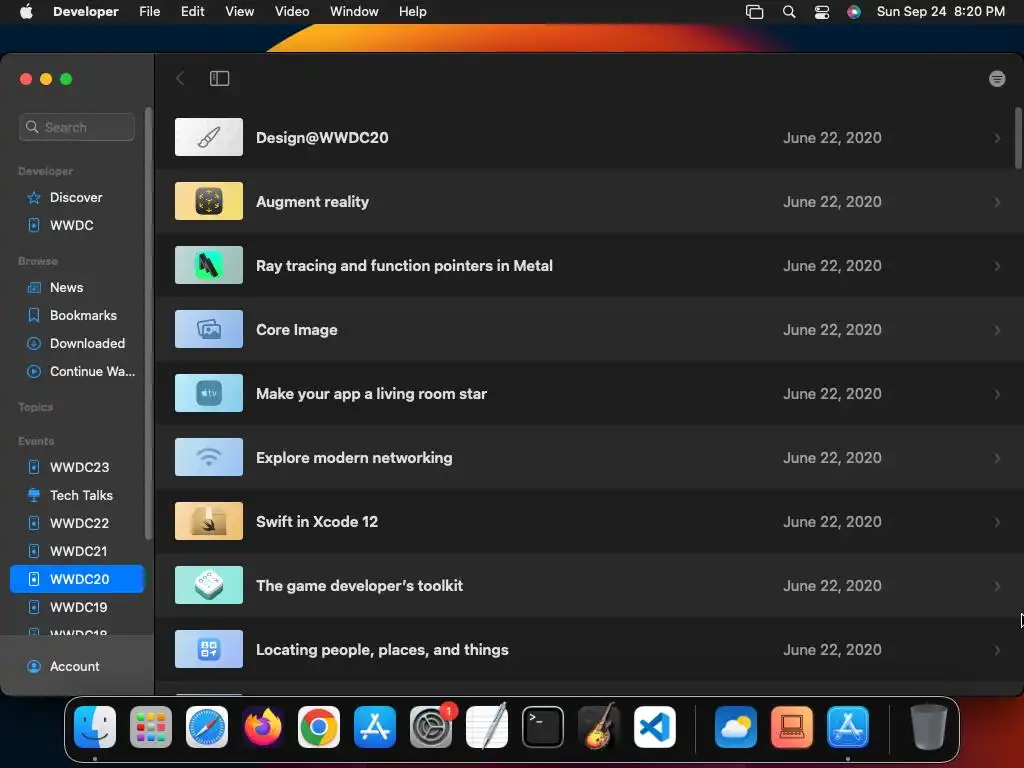Open Terminal from the Dock
The height and width of the screenshot is (768, 1024).
click(x=543, y=727)
